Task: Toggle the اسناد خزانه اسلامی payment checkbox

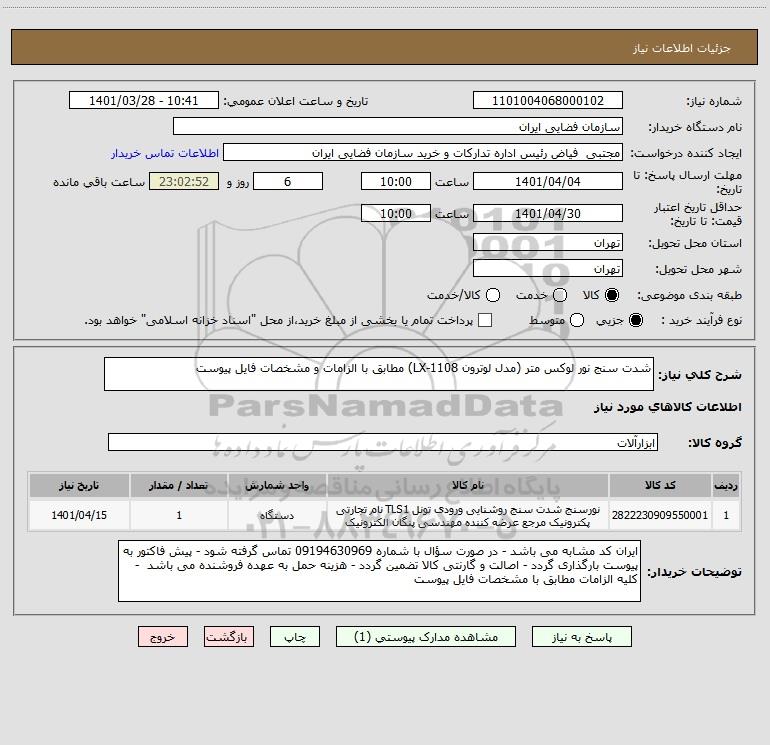Action: pos(485,320)
